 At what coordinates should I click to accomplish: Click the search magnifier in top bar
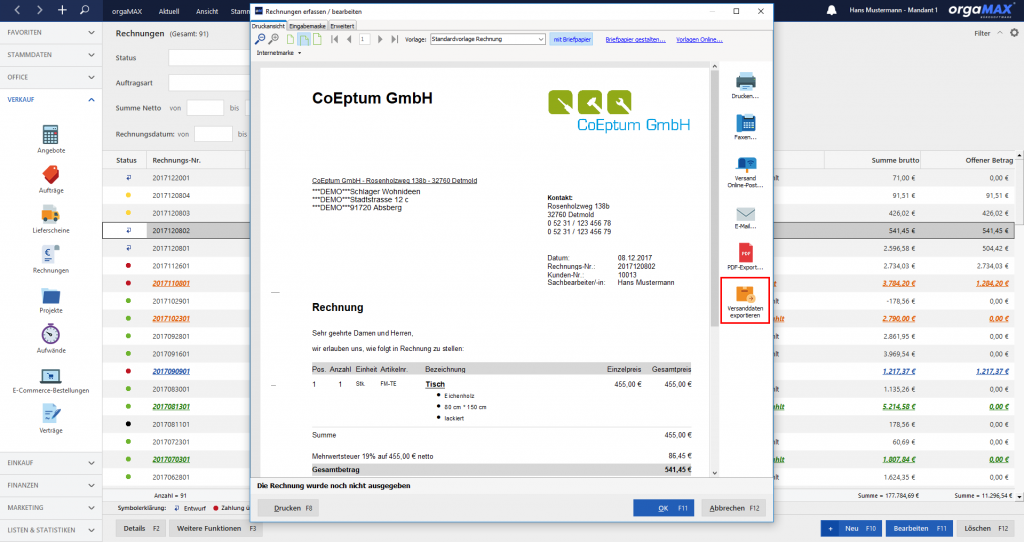(x=85, y=10)
